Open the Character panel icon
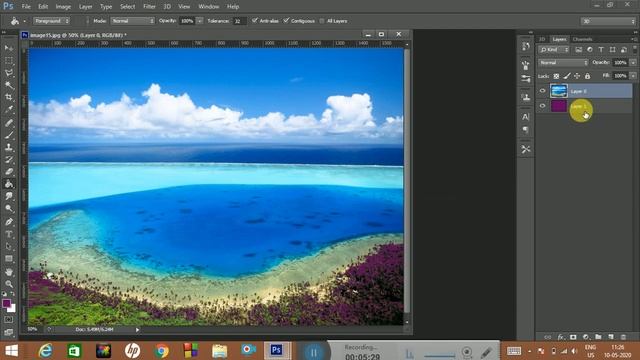The width and height of the screenshot is (640, 360). click(x=526, y=117)
